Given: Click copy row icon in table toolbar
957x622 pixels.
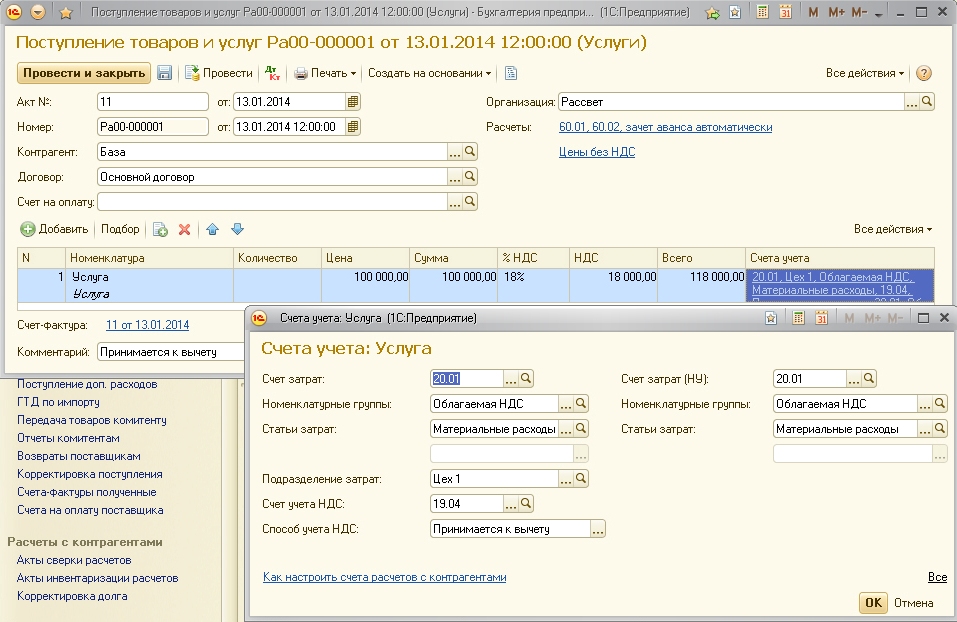Looking at the screenshot, I should tap(161, 230).
